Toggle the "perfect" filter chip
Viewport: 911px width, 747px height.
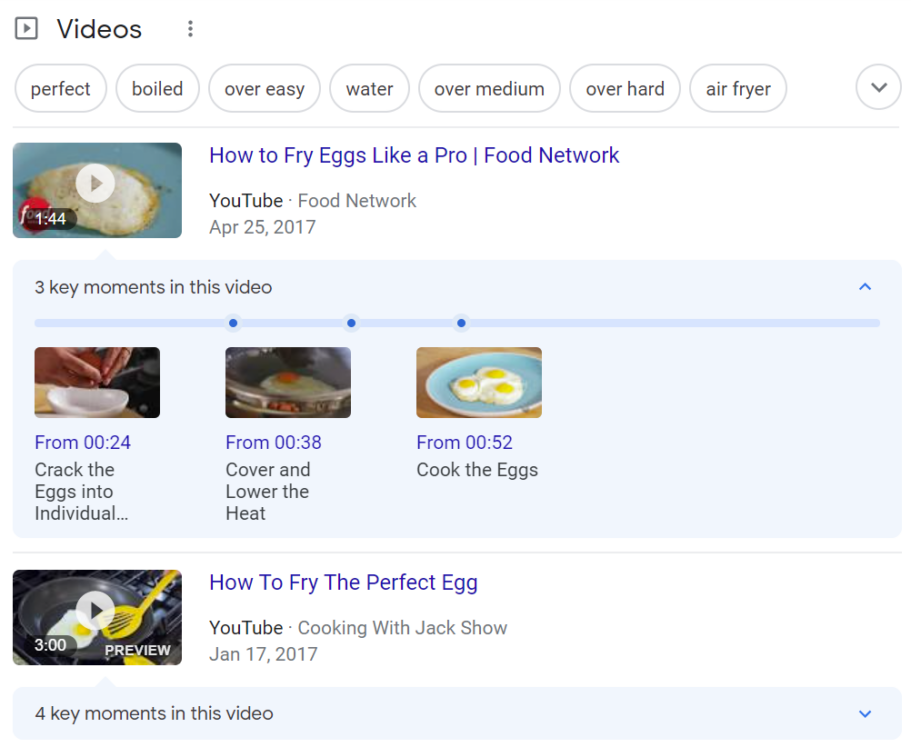point(60,88)
